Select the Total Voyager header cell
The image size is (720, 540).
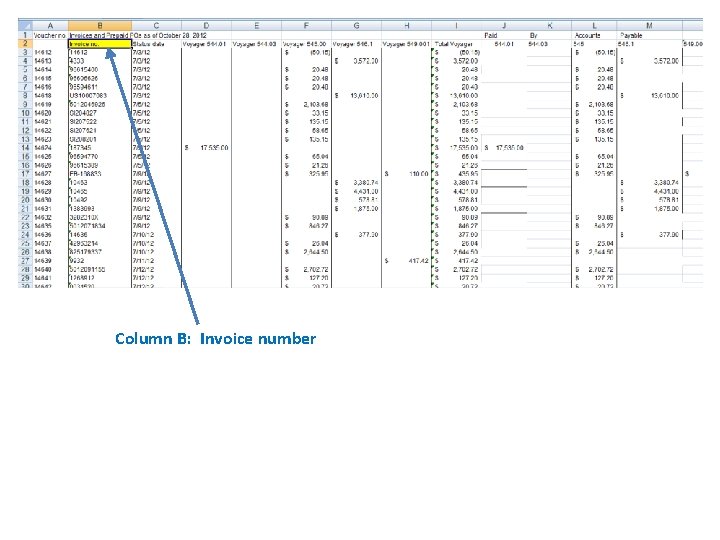pos(454,44)
